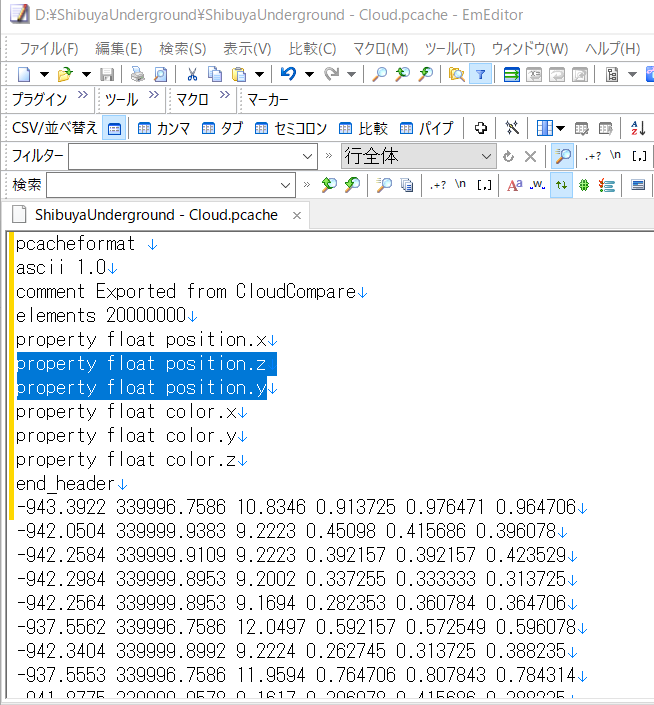Click the Find Next icon in search bar

[x=352, y=185]
